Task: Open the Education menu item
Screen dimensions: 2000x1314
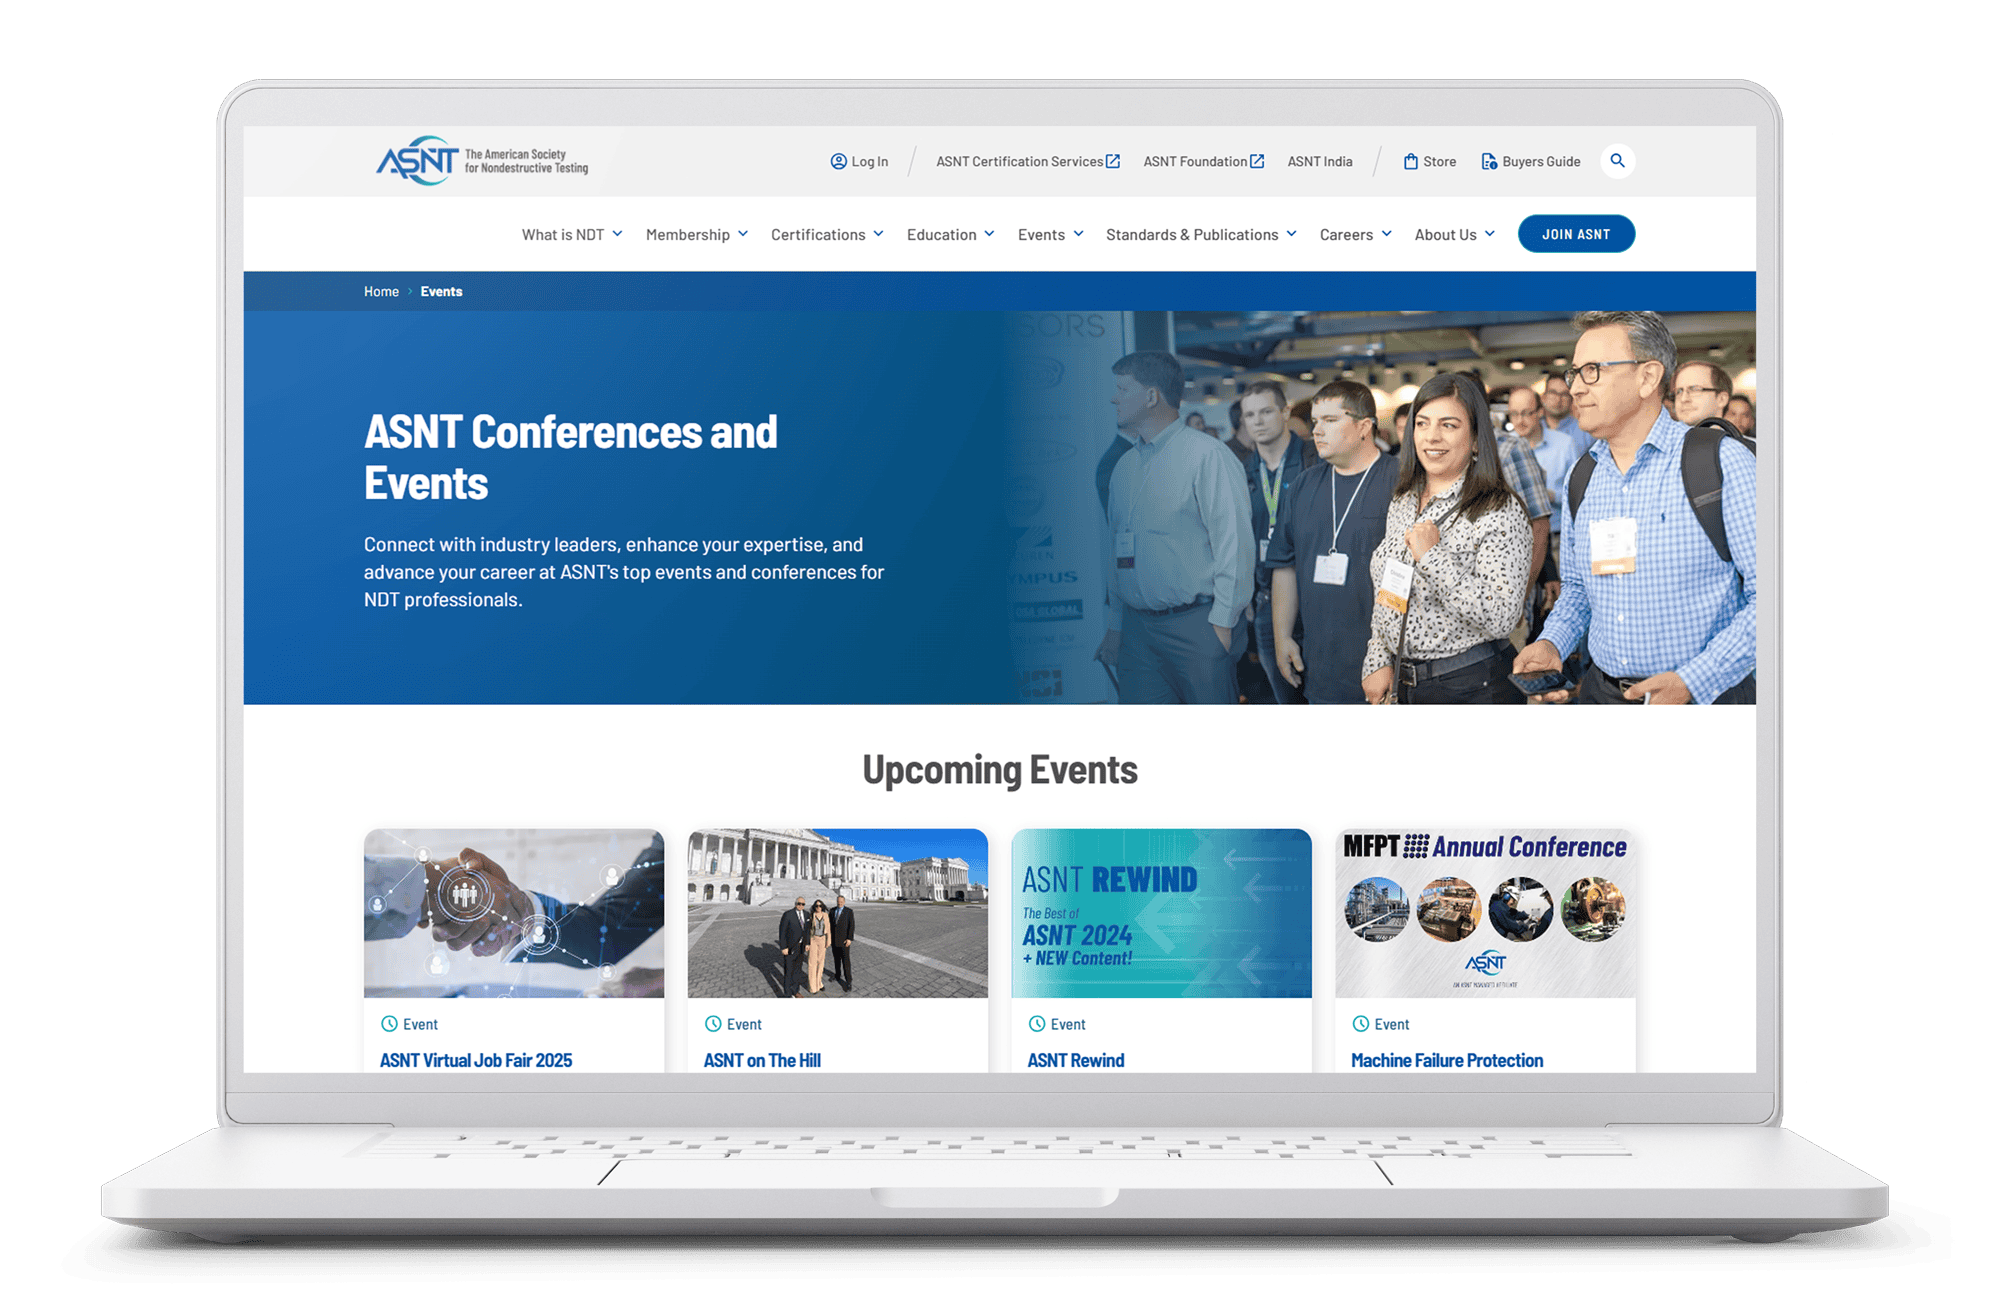Action: [942, 235]
